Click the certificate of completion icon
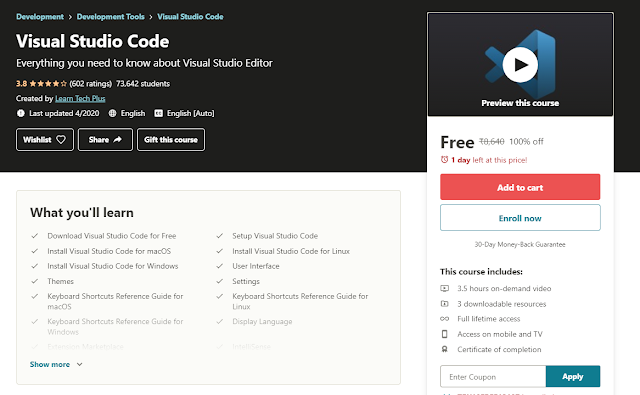 pyautogui.click(x=444, y=349)
